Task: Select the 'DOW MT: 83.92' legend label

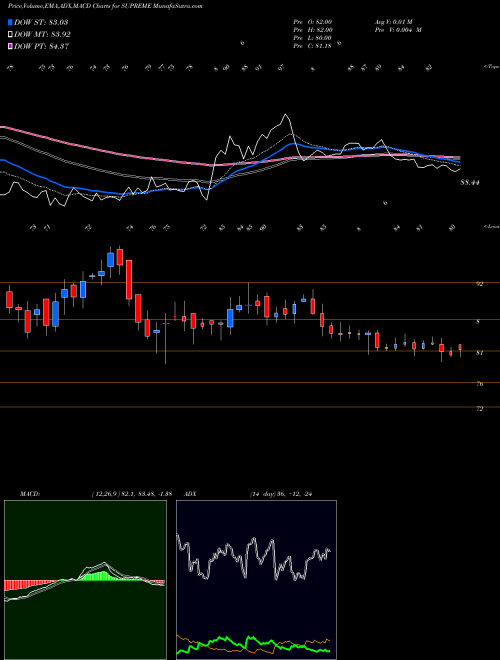Action: pyautogui.click(x=42, y=35)
